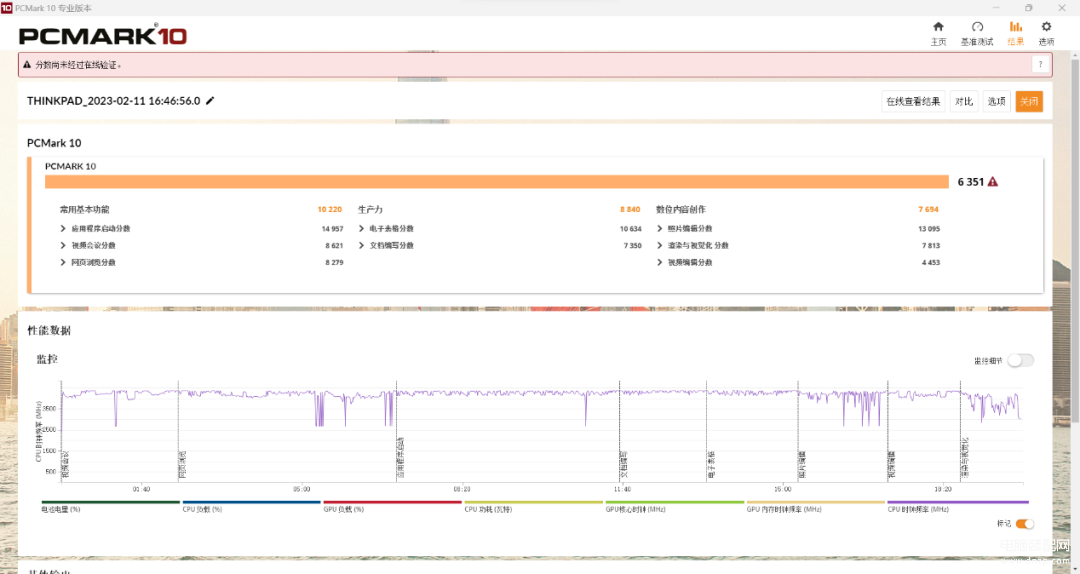Select the tan GPU memory clock legend
The image size is (1080, 574).
(x=816, y=506)
